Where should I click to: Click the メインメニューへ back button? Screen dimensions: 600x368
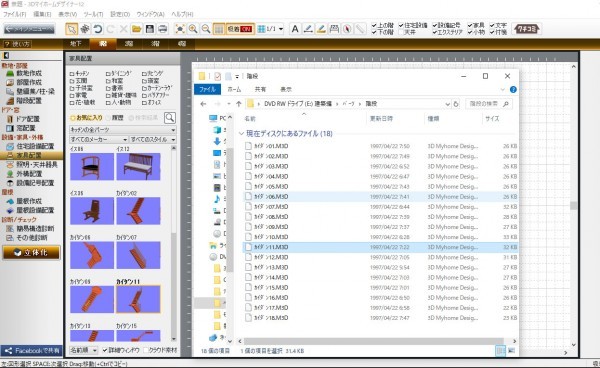pyautogui.click(x=29, y=29)
